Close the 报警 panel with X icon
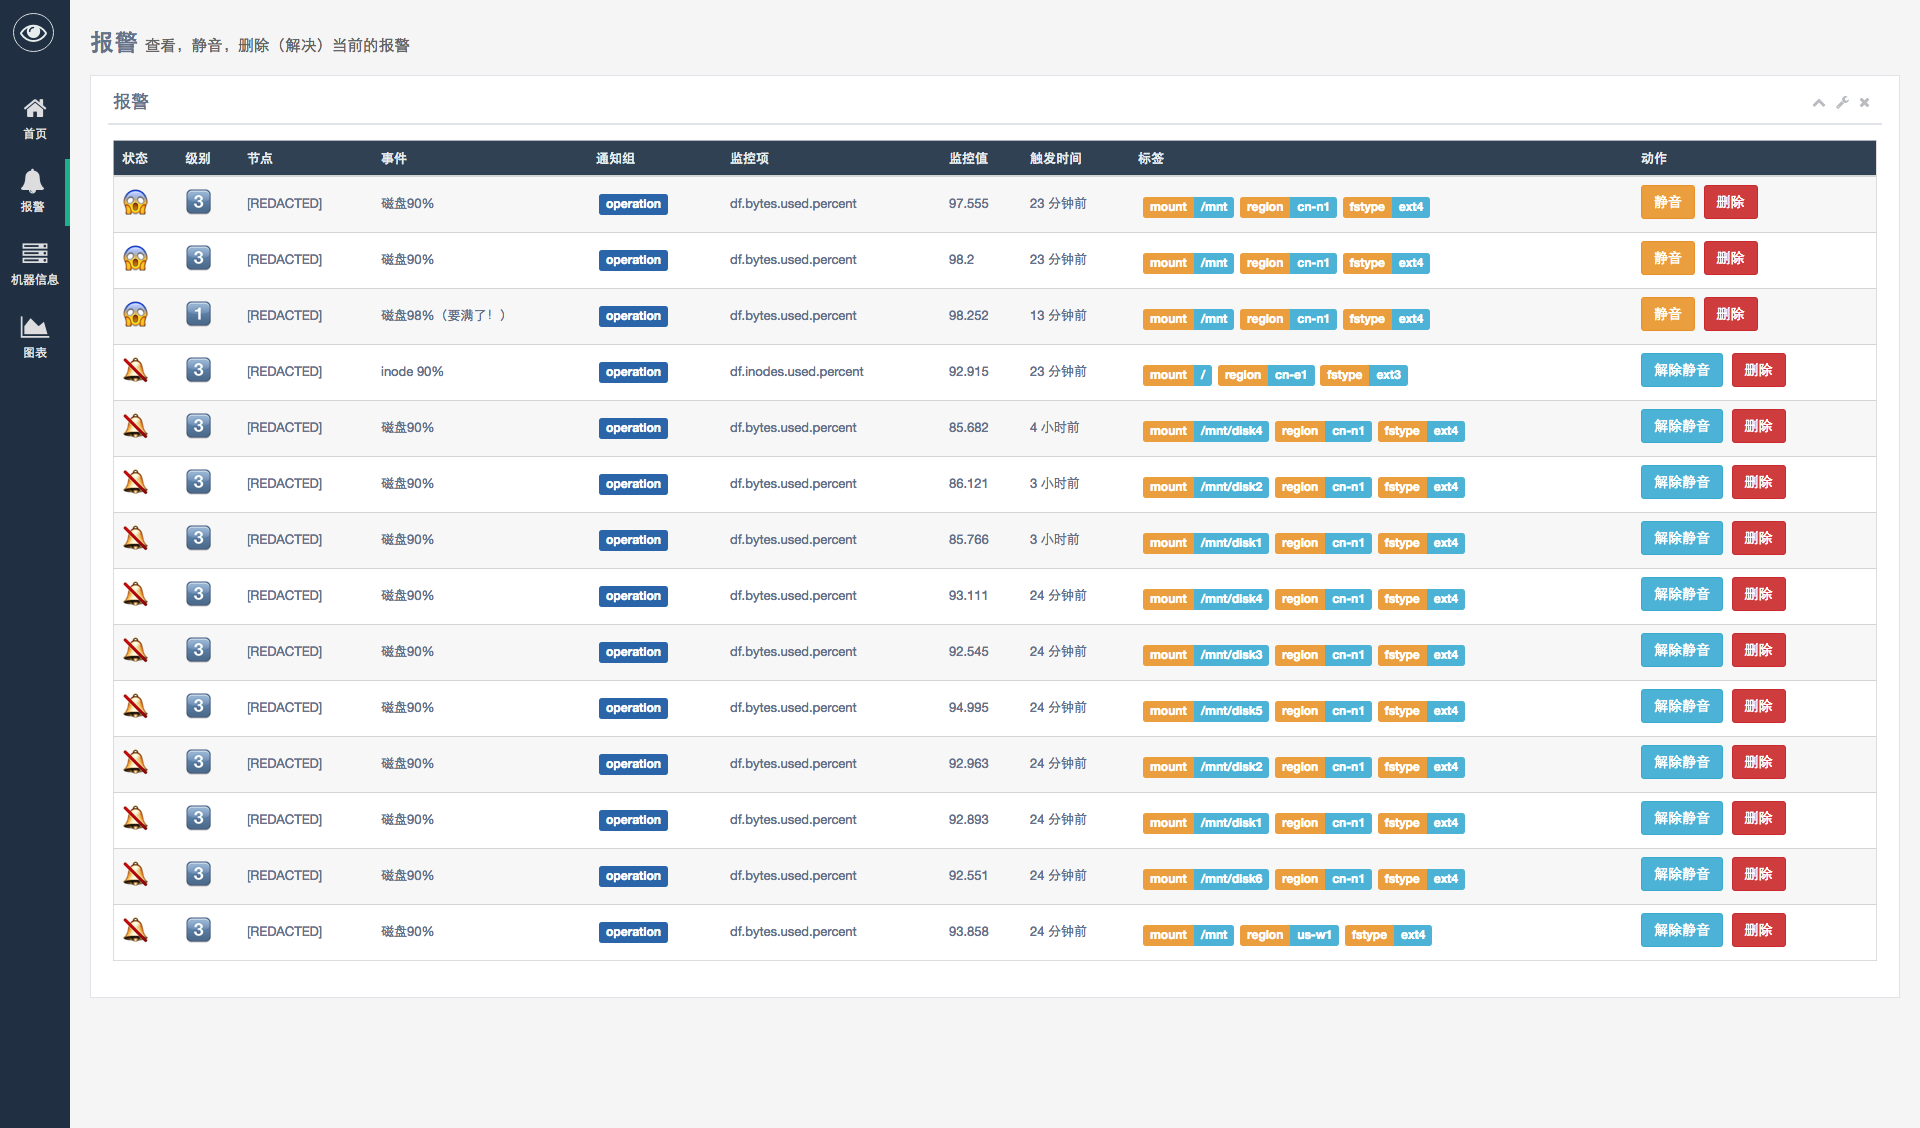 click(x=1864, y=102)
